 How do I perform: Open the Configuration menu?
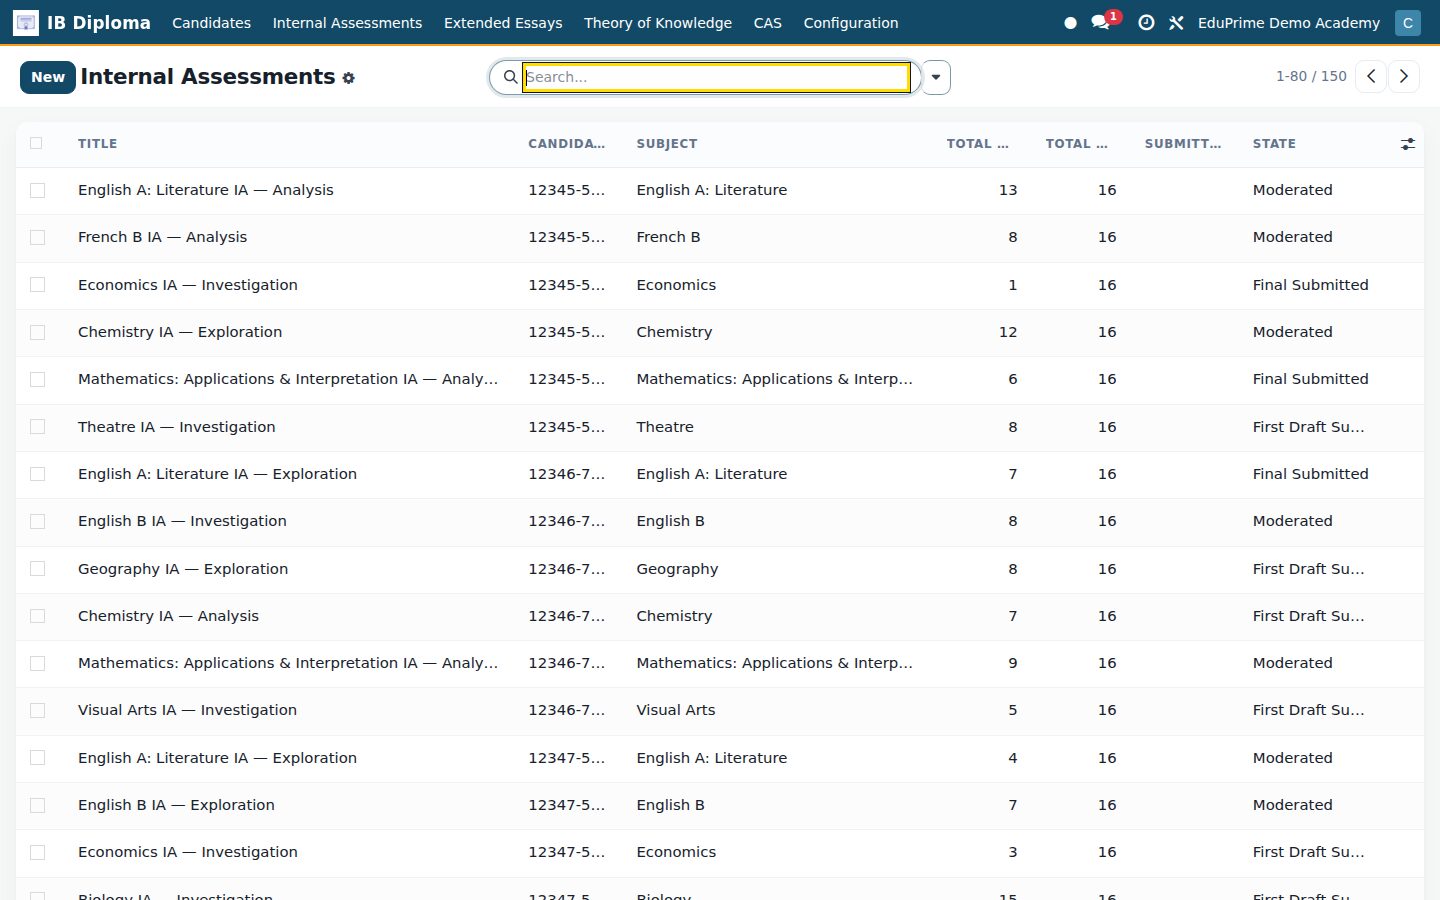[851, 22]
